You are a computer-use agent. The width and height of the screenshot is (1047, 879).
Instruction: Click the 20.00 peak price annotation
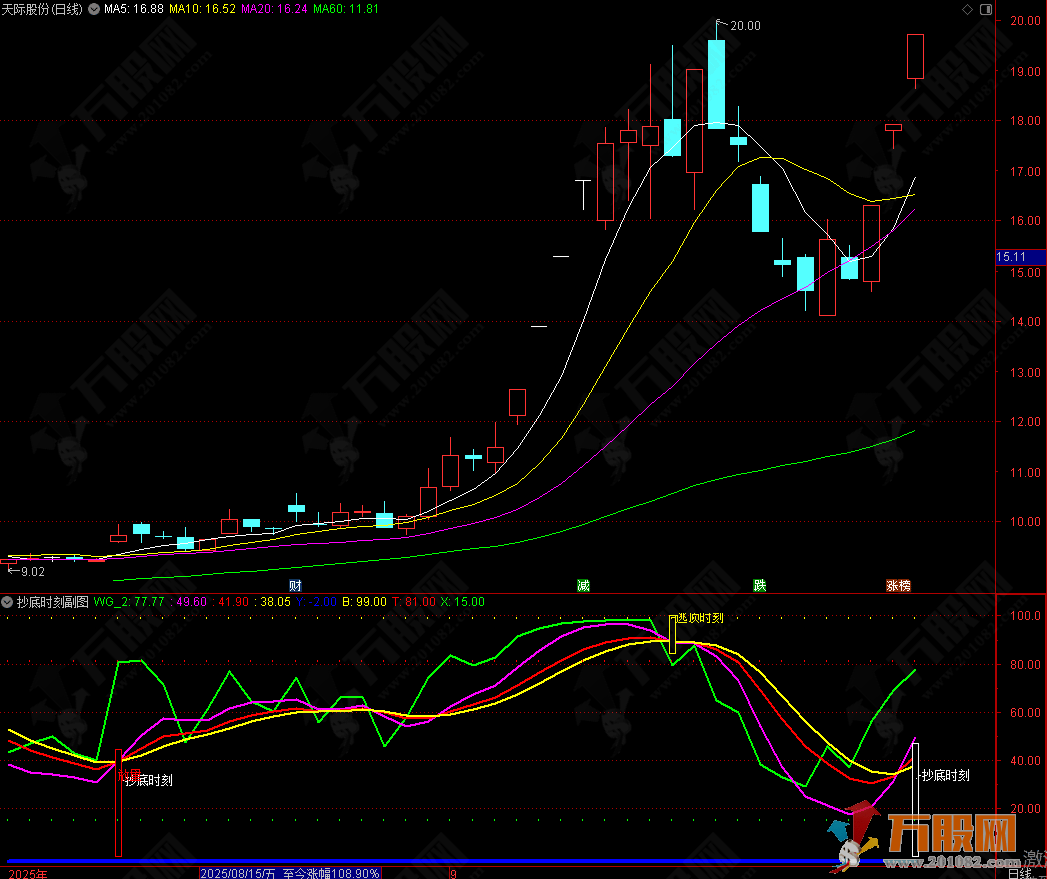(745, 26)
